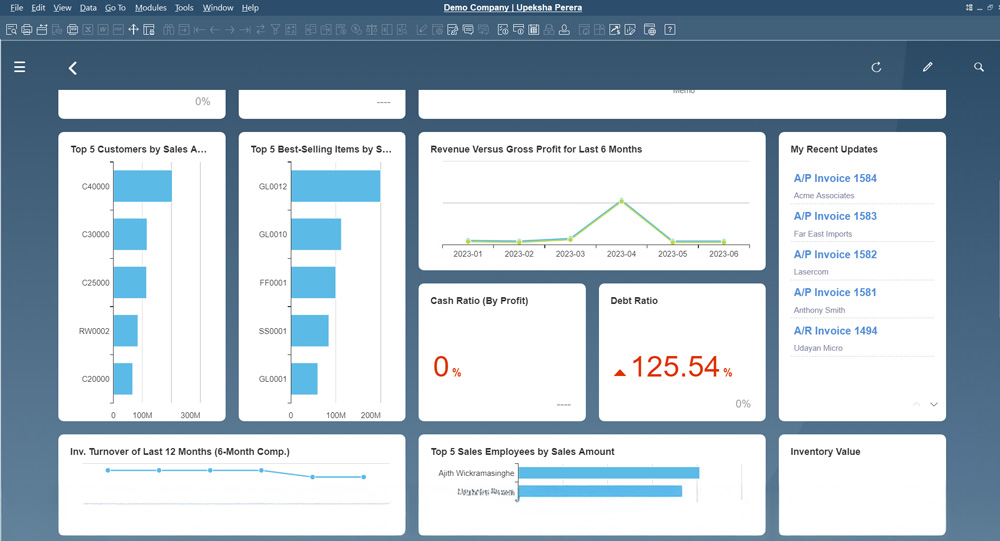Click the pencil edit dashboard icon
Viewport: 1000px width, 541px height.
coord(927,67)
